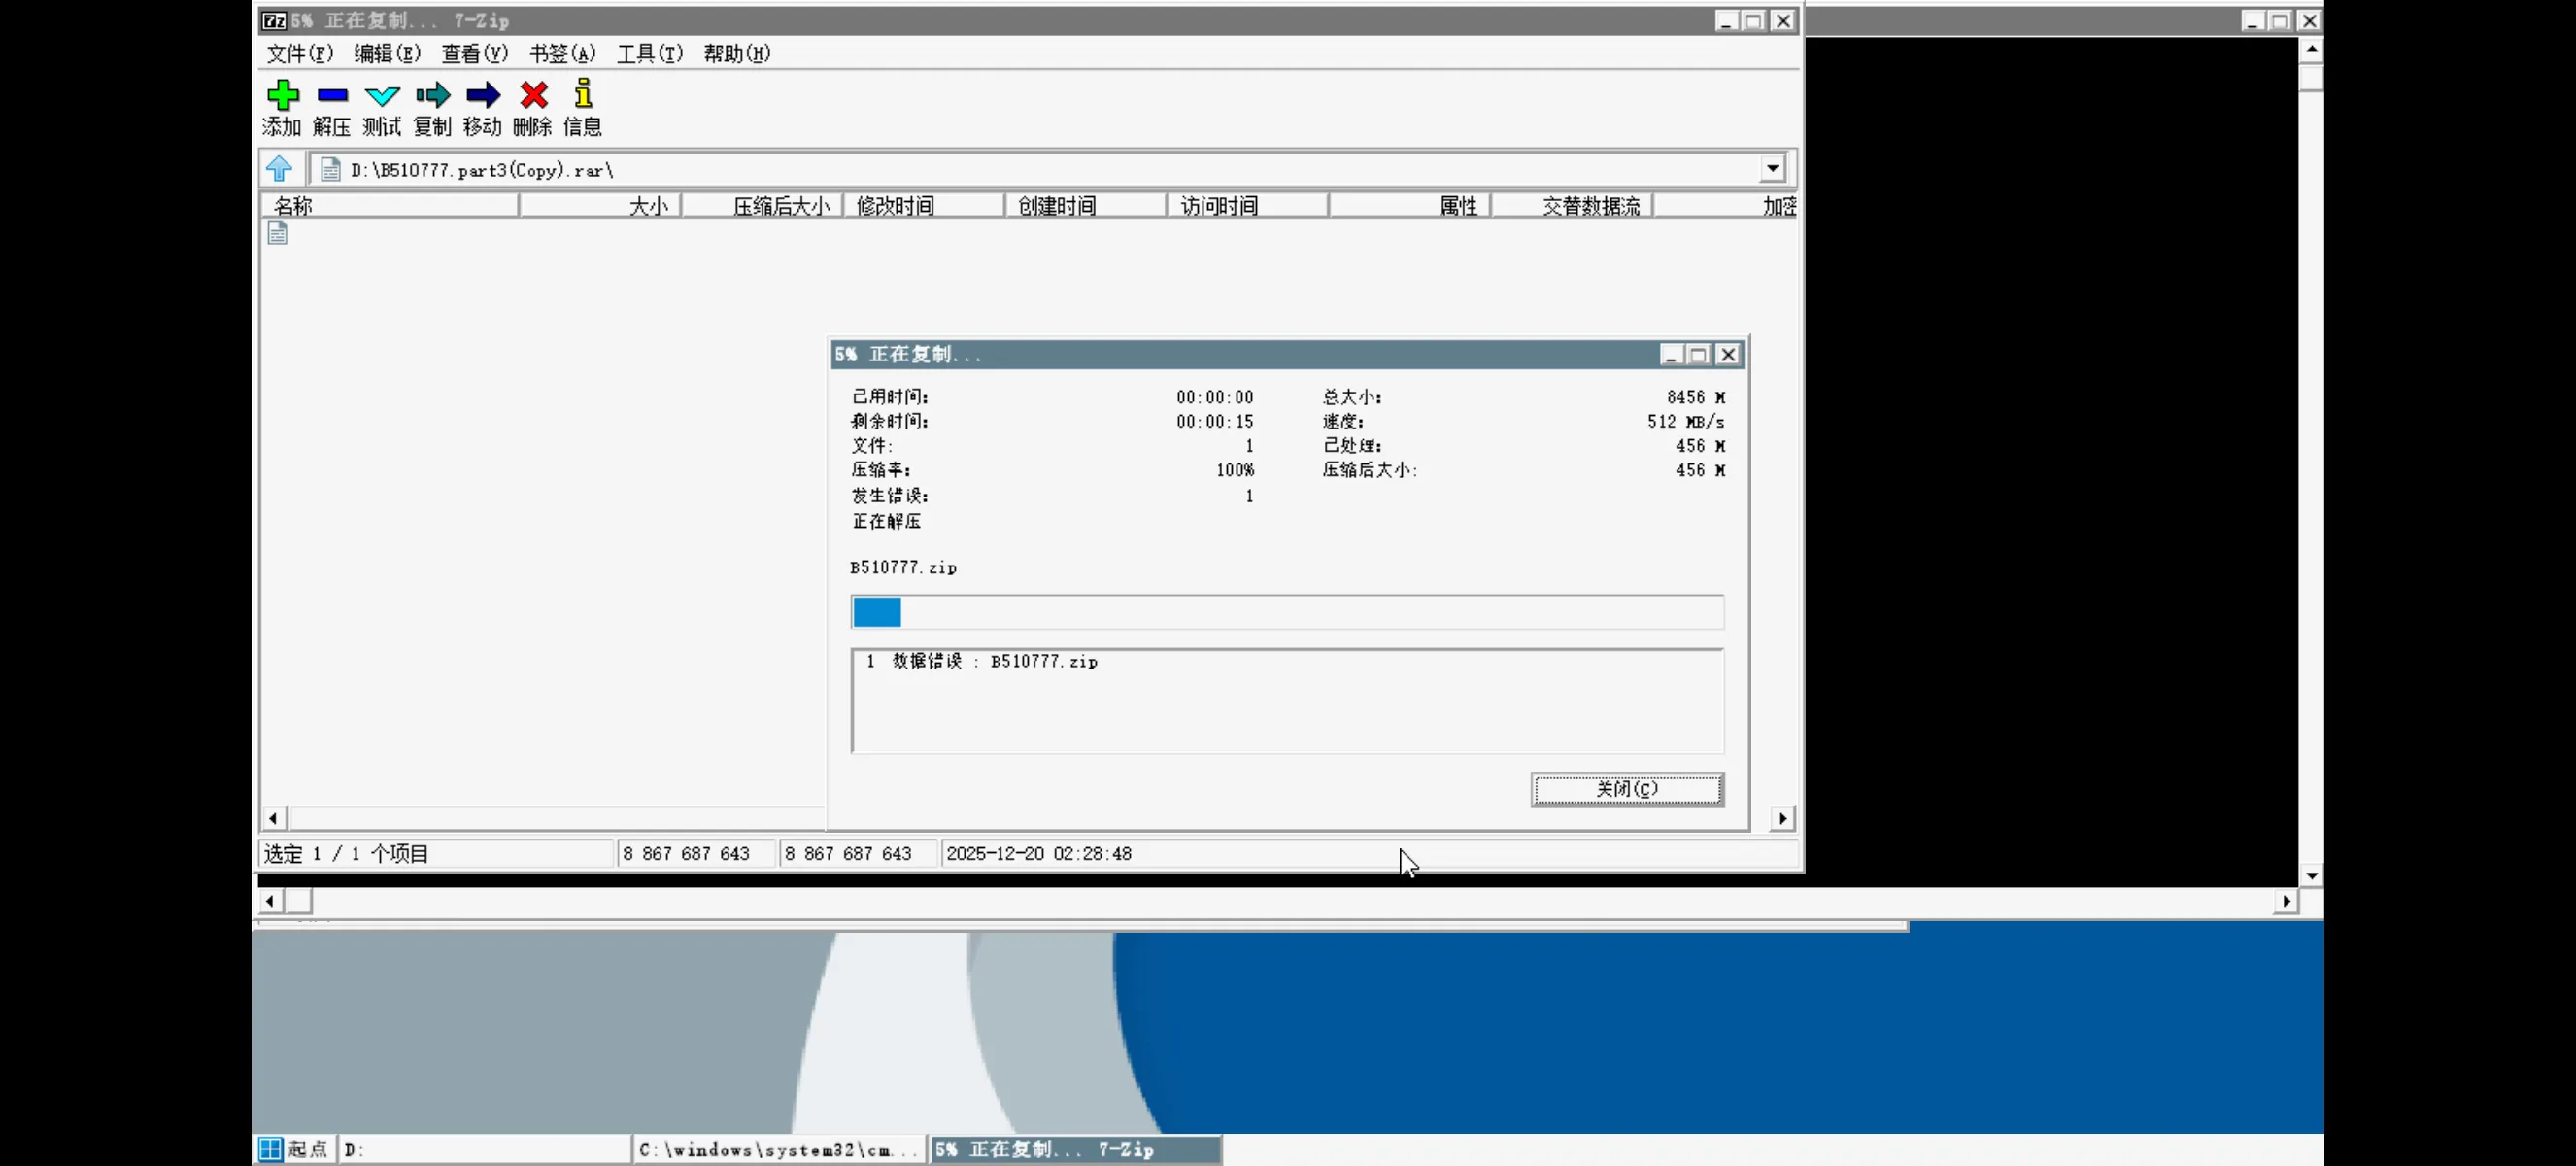Click the 起点 start button on the taskbar

coord(294,1149)
